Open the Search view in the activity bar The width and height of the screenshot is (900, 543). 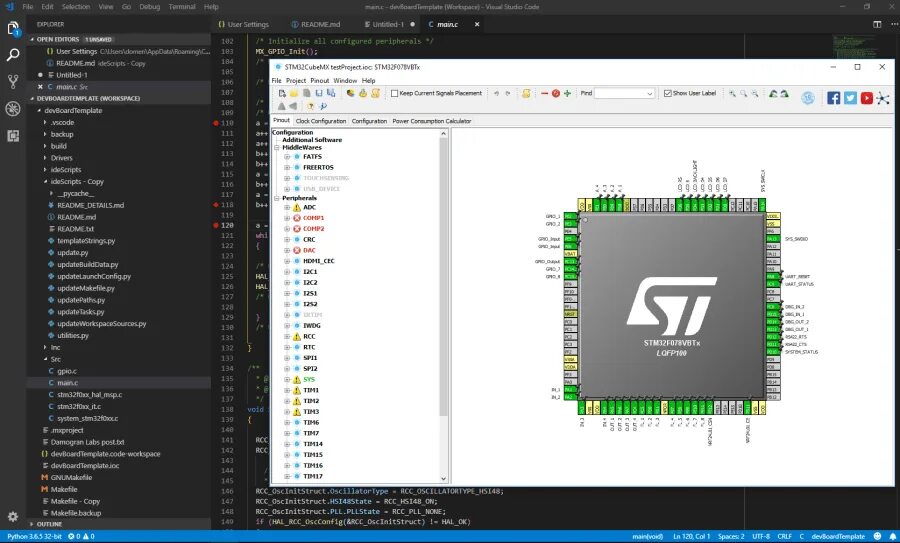(x=13, y=55)
